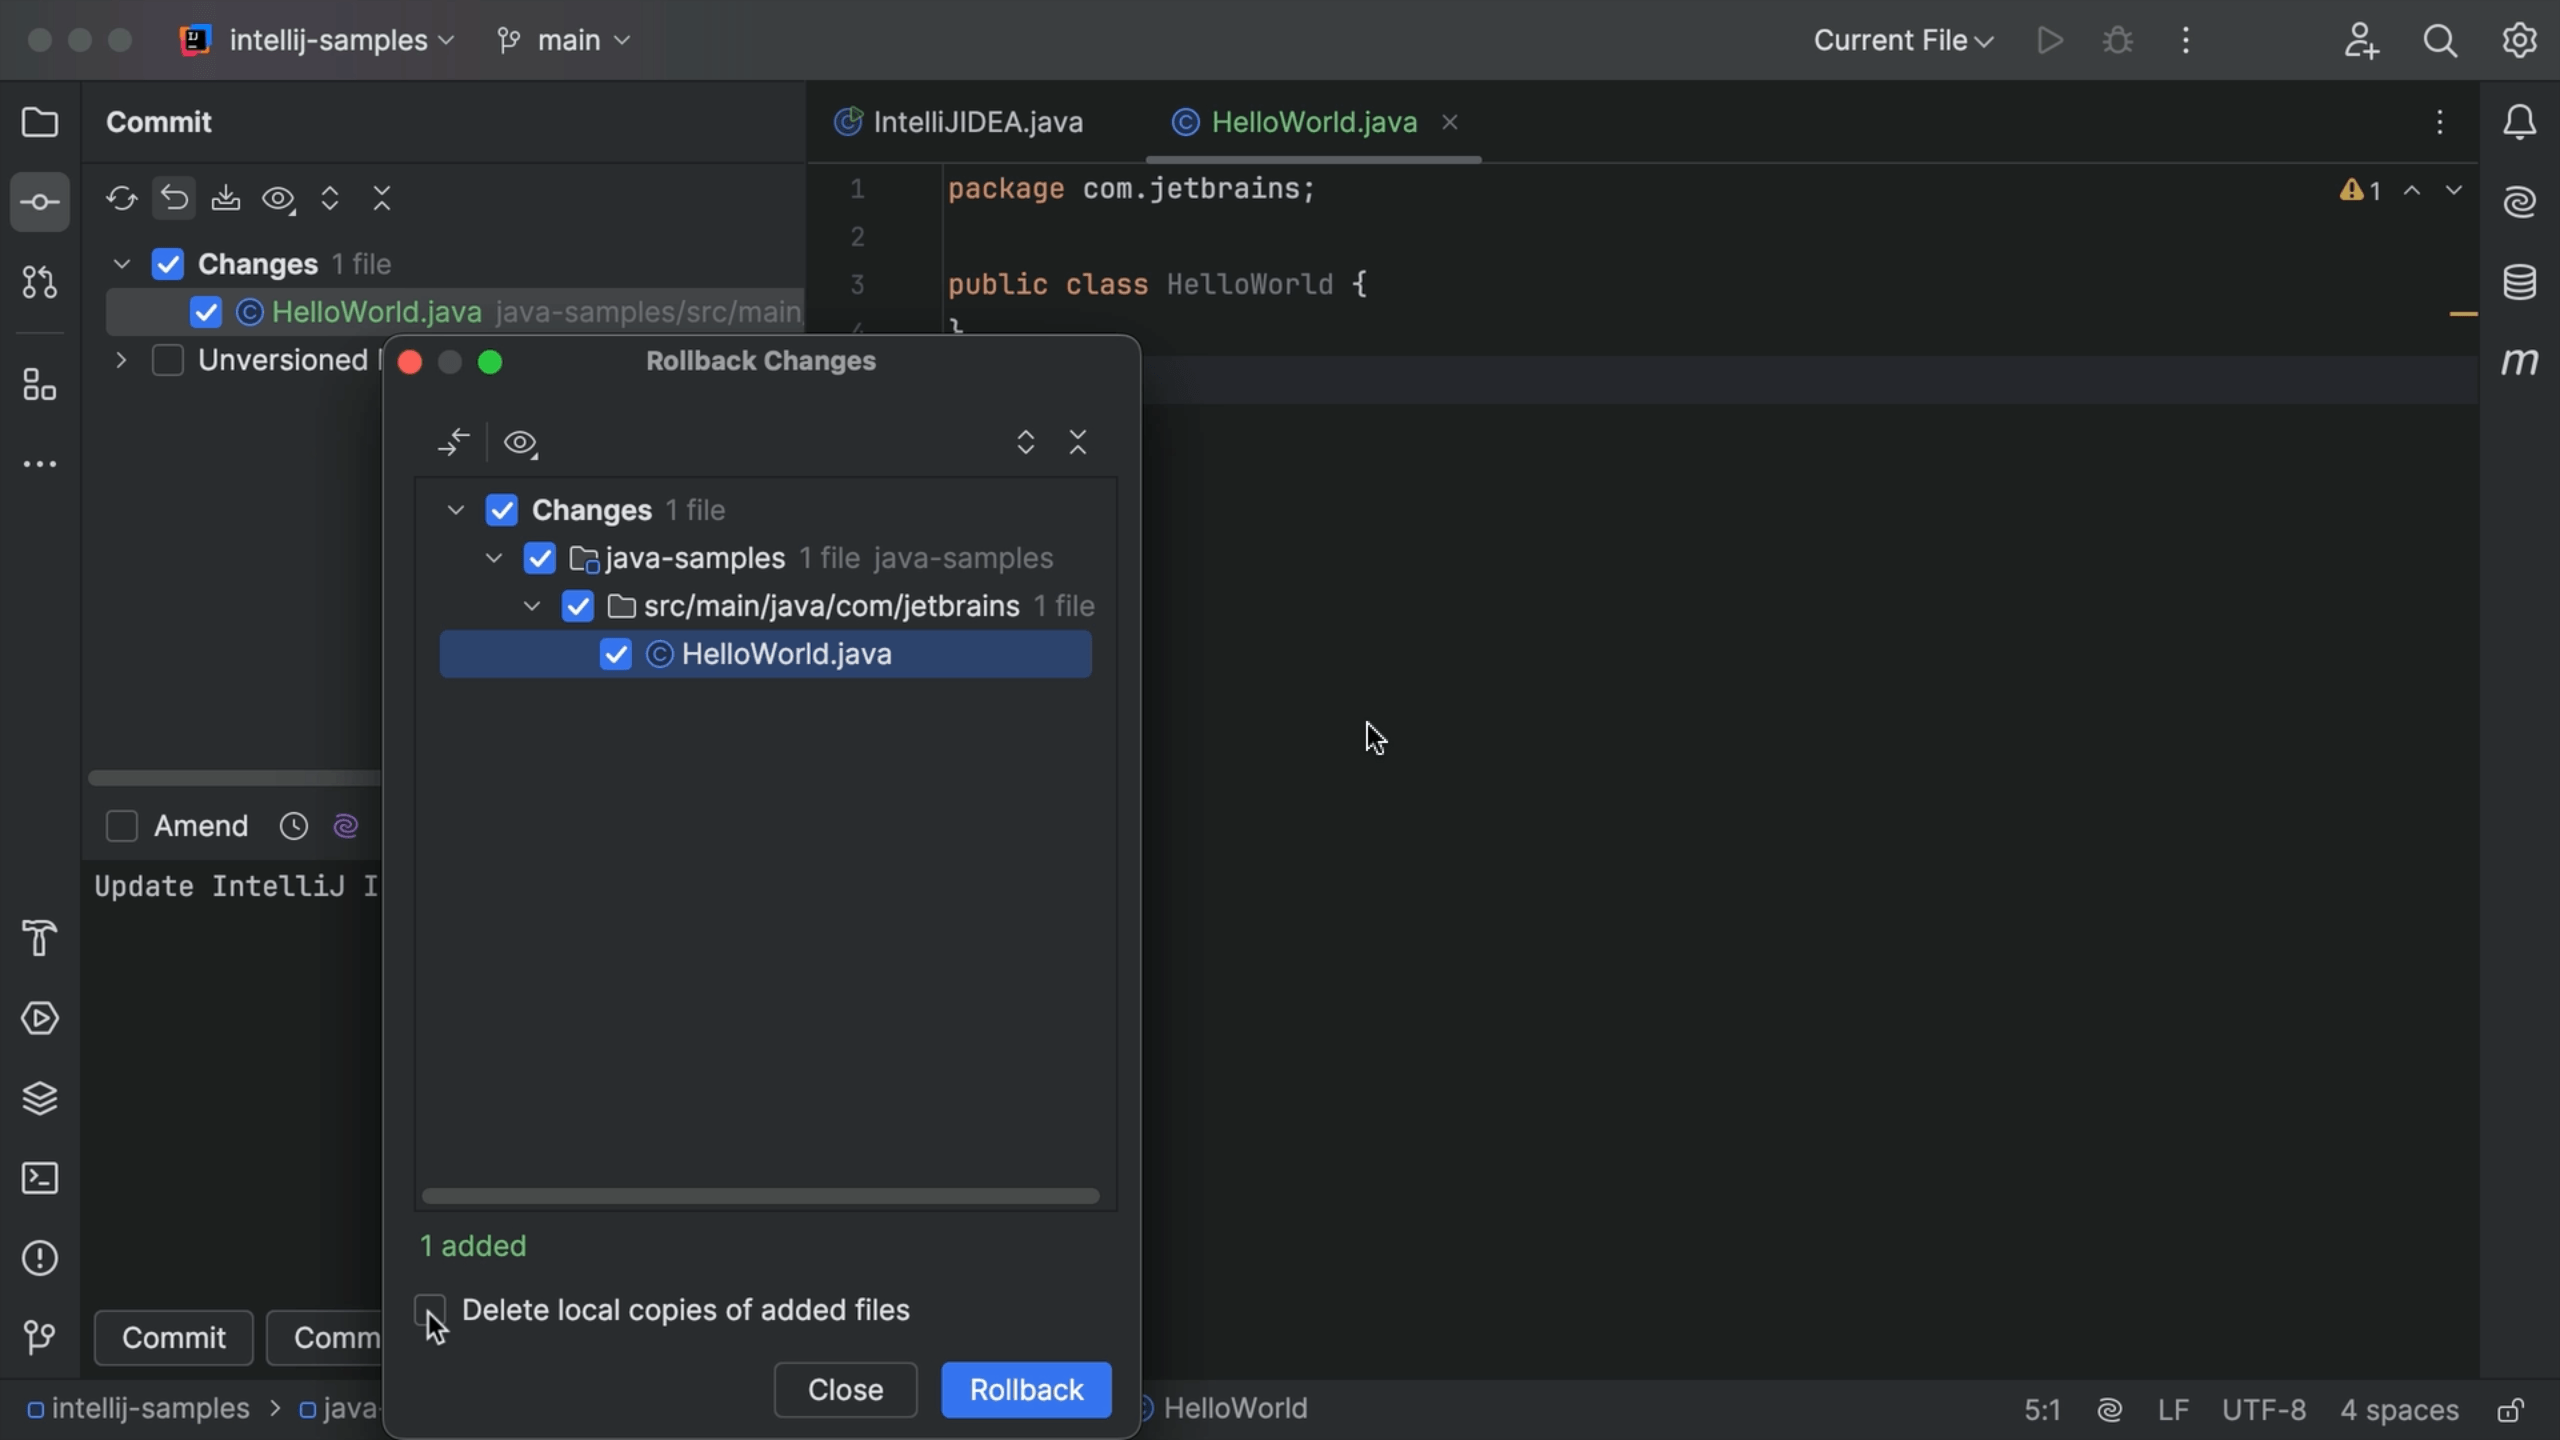Open the Problems tool window

point(40,1258)
